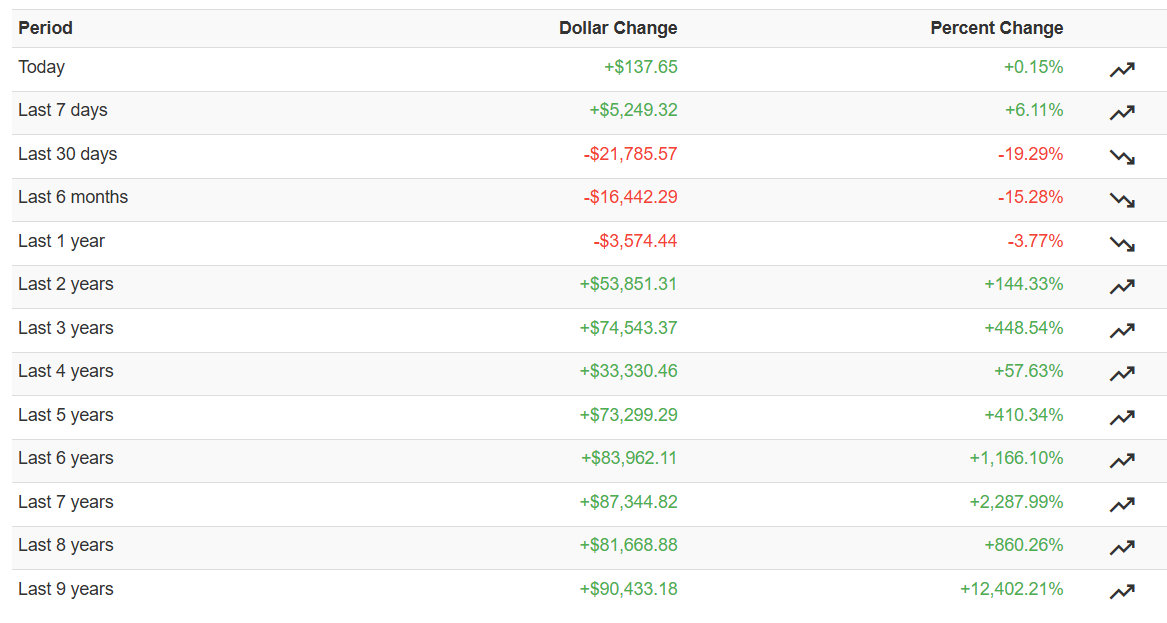Click the trend-up icon for Last 7 days
This screenshot has width=1167, height=623.
pyautogui.click(x=1122, y=112)
